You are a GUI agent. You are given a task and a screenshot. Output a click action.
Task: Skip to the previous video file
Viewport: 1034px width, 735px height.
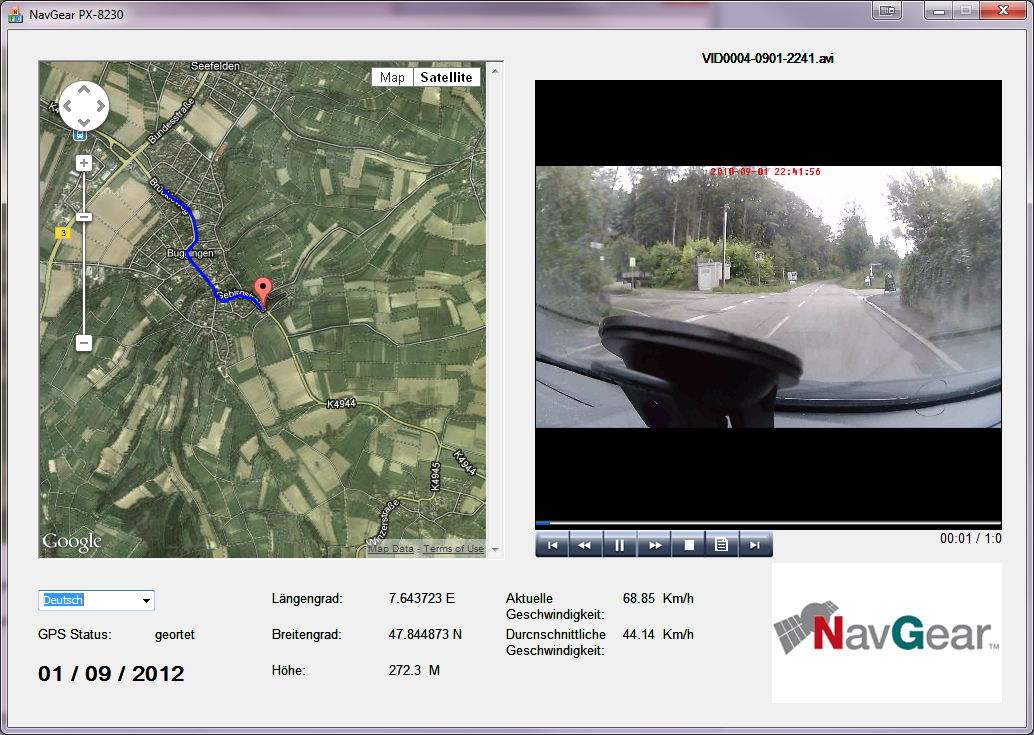(x=551, y=545)
